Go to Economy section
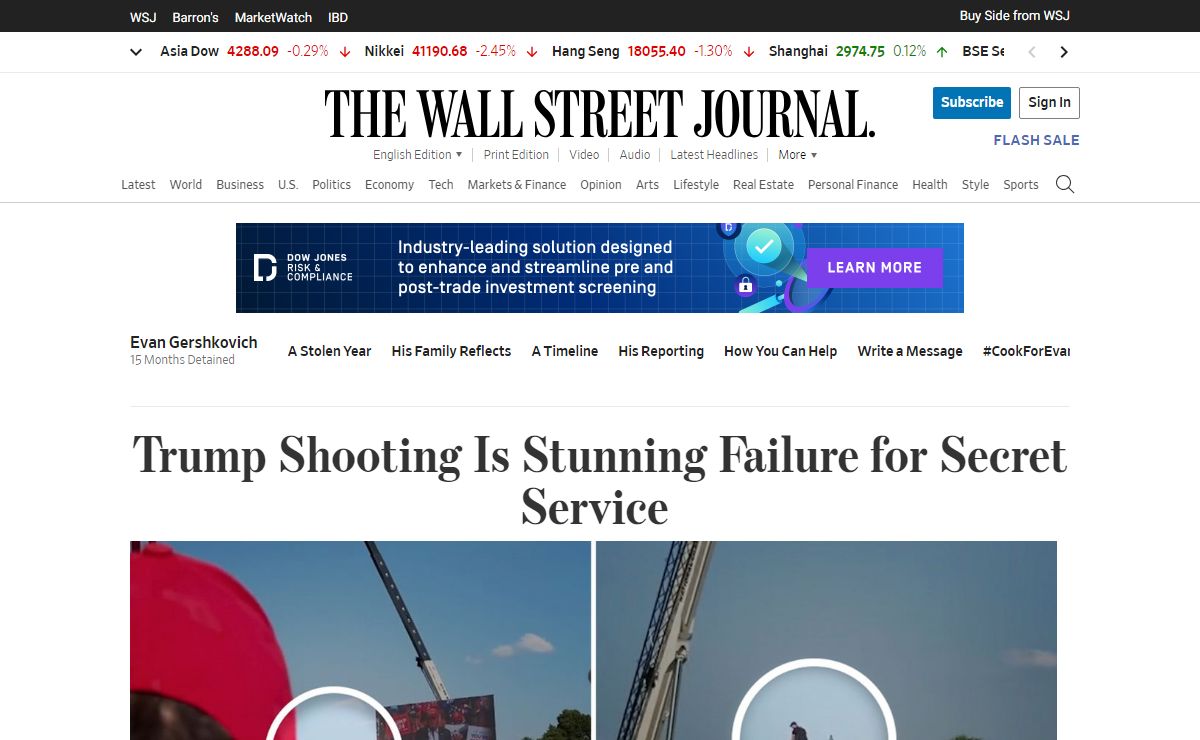This screenshot has width=1200, height=740. 389,185
